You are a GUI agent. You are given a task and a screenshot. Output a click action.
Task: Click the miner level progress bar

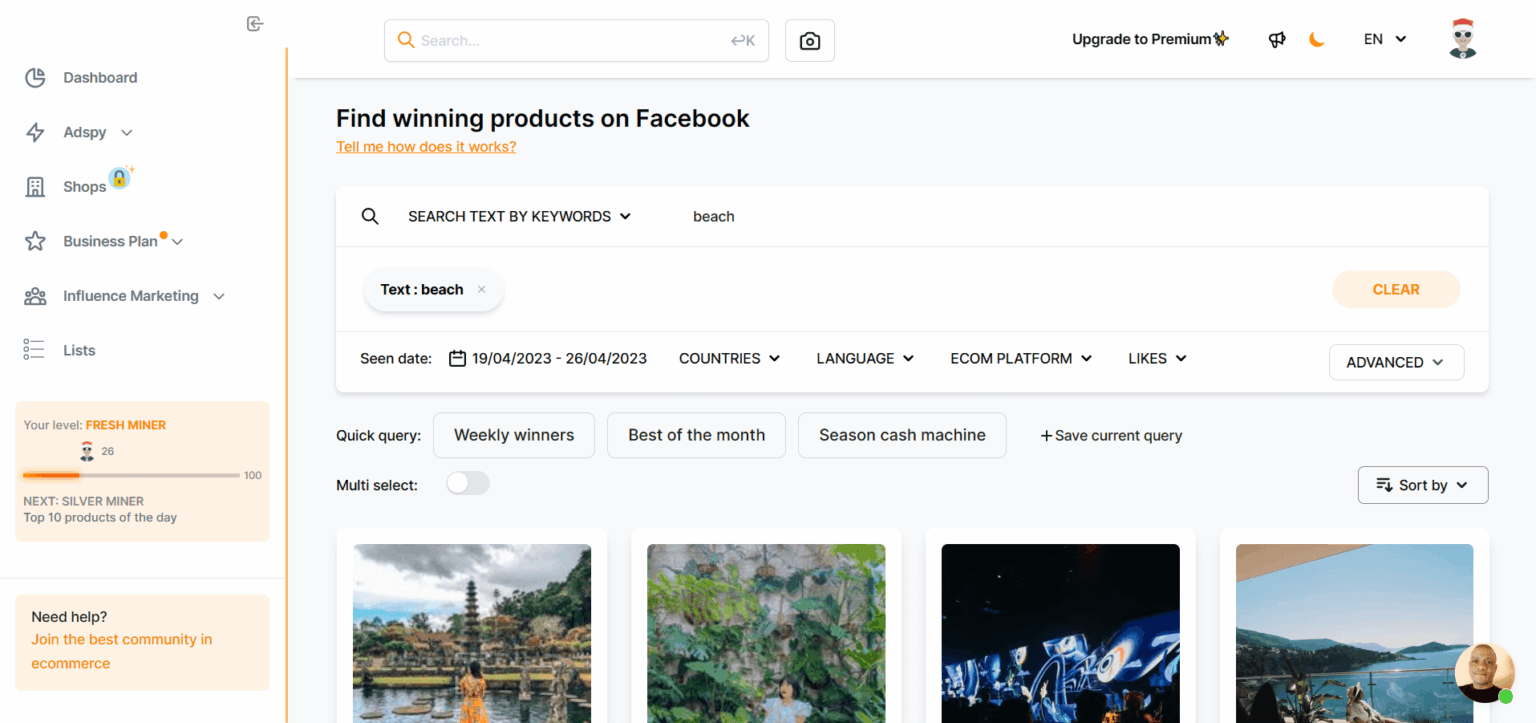coord(131,475)
